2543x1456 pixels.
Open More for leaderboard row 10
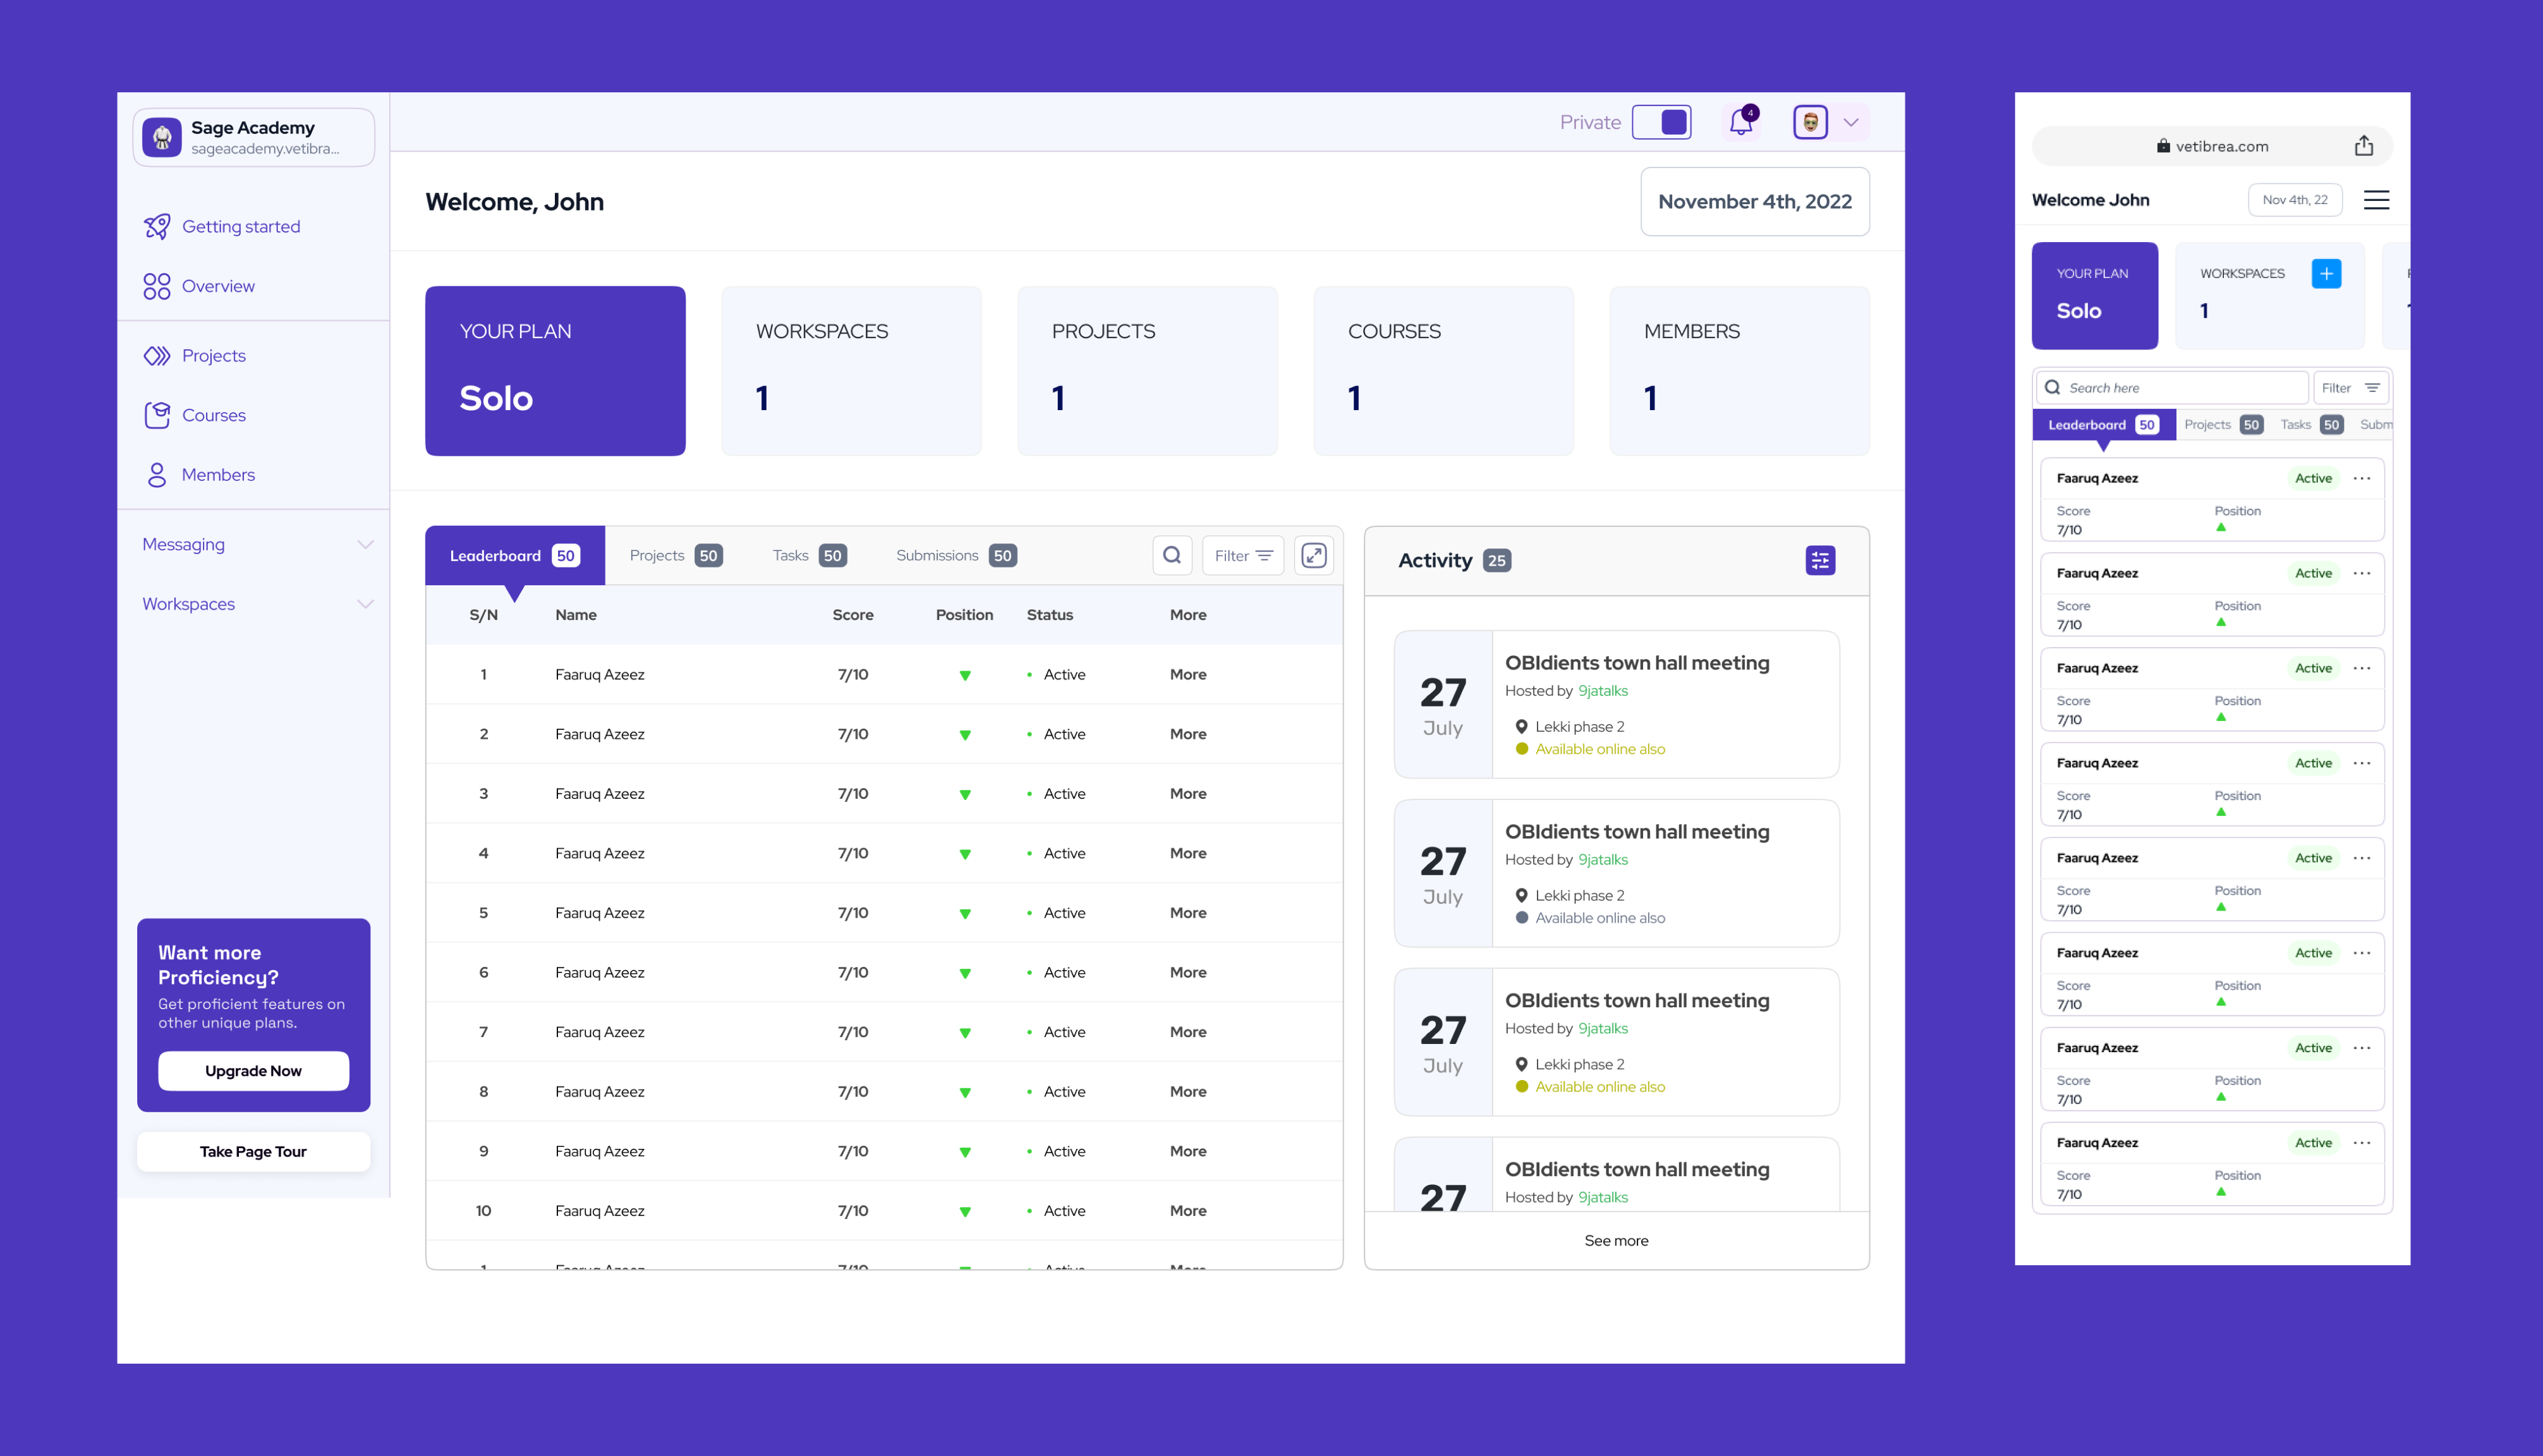pos(1188,1211)
